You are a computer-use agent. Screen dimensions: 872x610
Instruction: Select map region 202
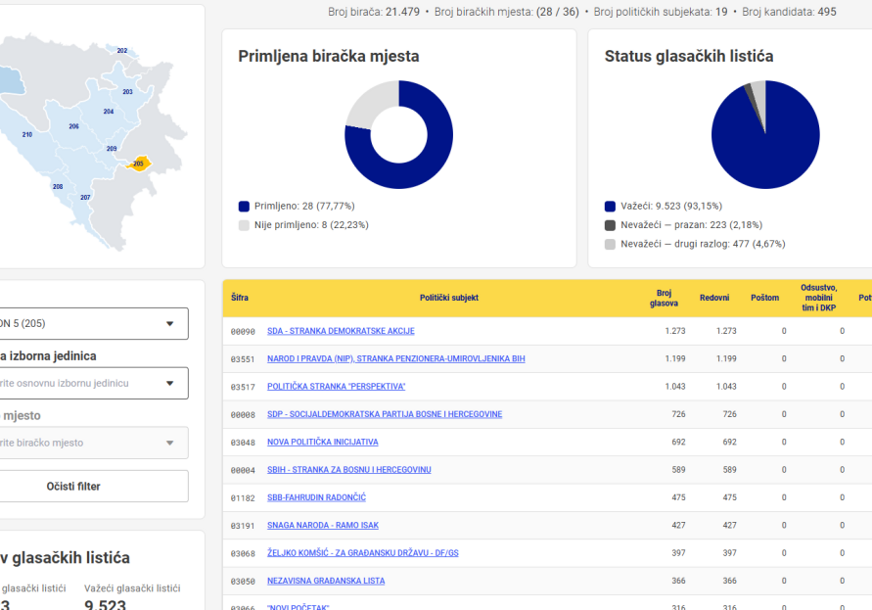click(x=122, y=51)
